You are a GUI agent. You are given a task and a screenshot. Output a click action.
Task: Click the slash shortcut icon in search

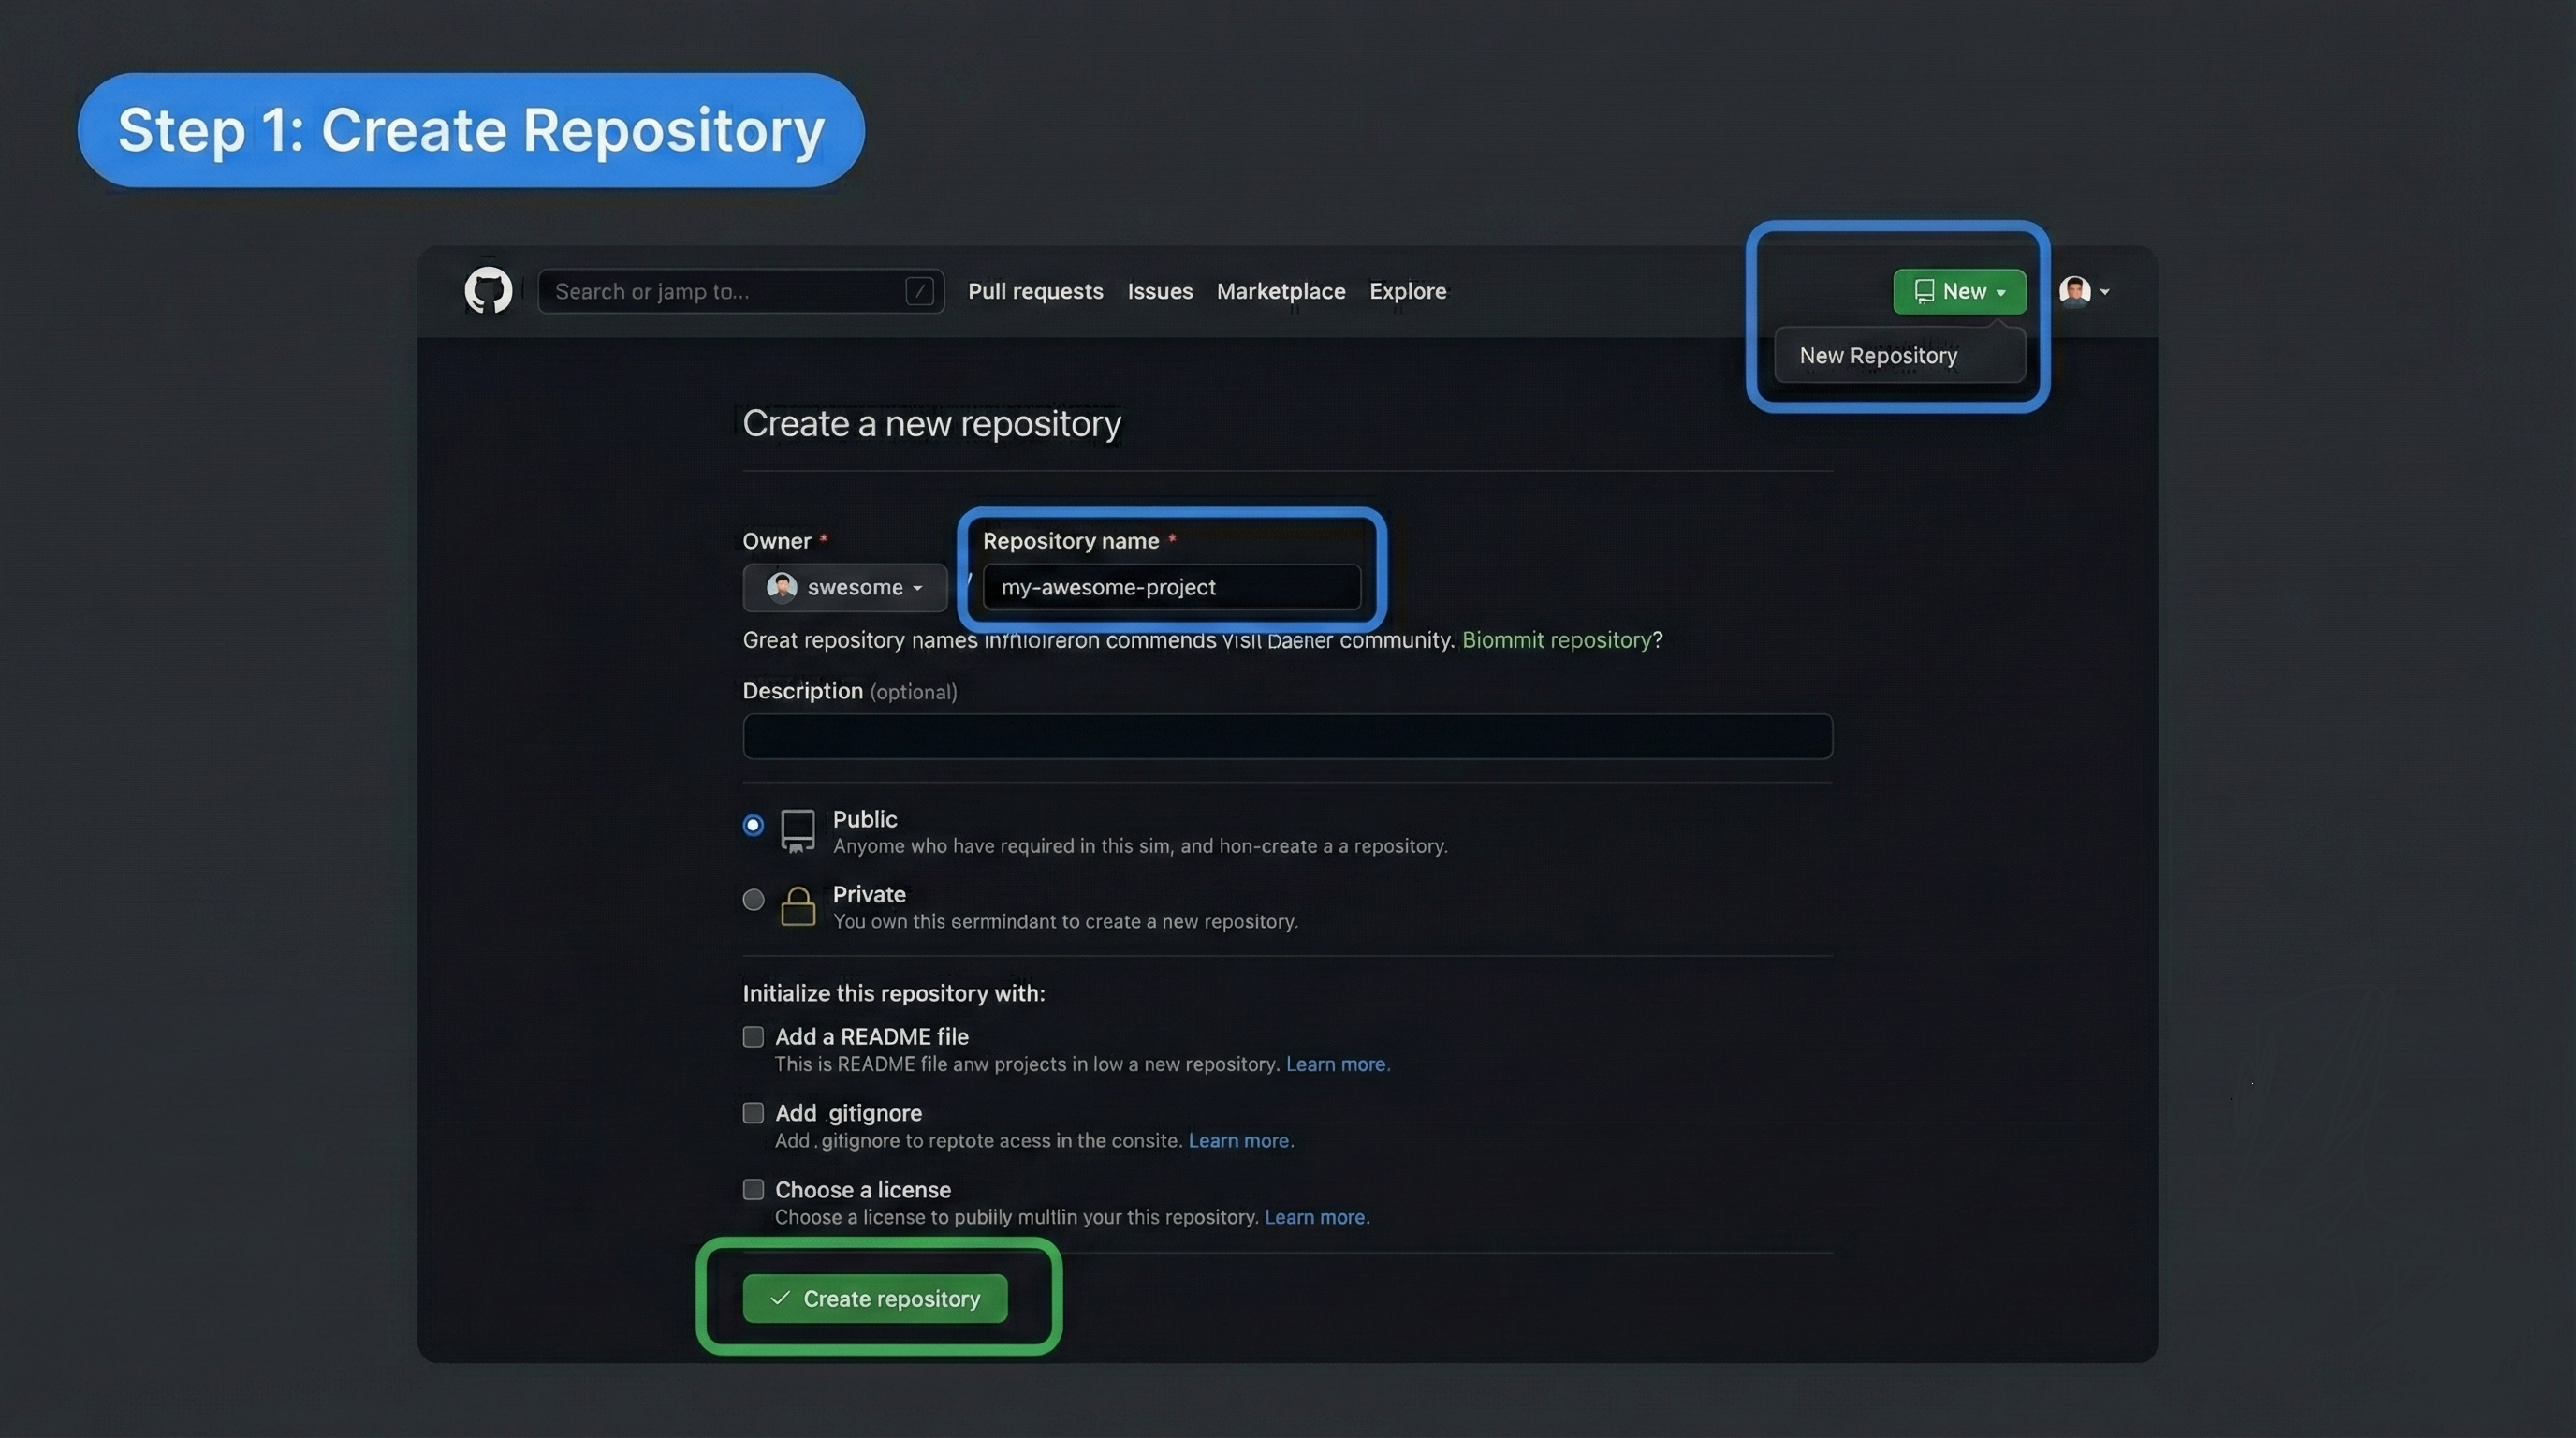point(919,291)
